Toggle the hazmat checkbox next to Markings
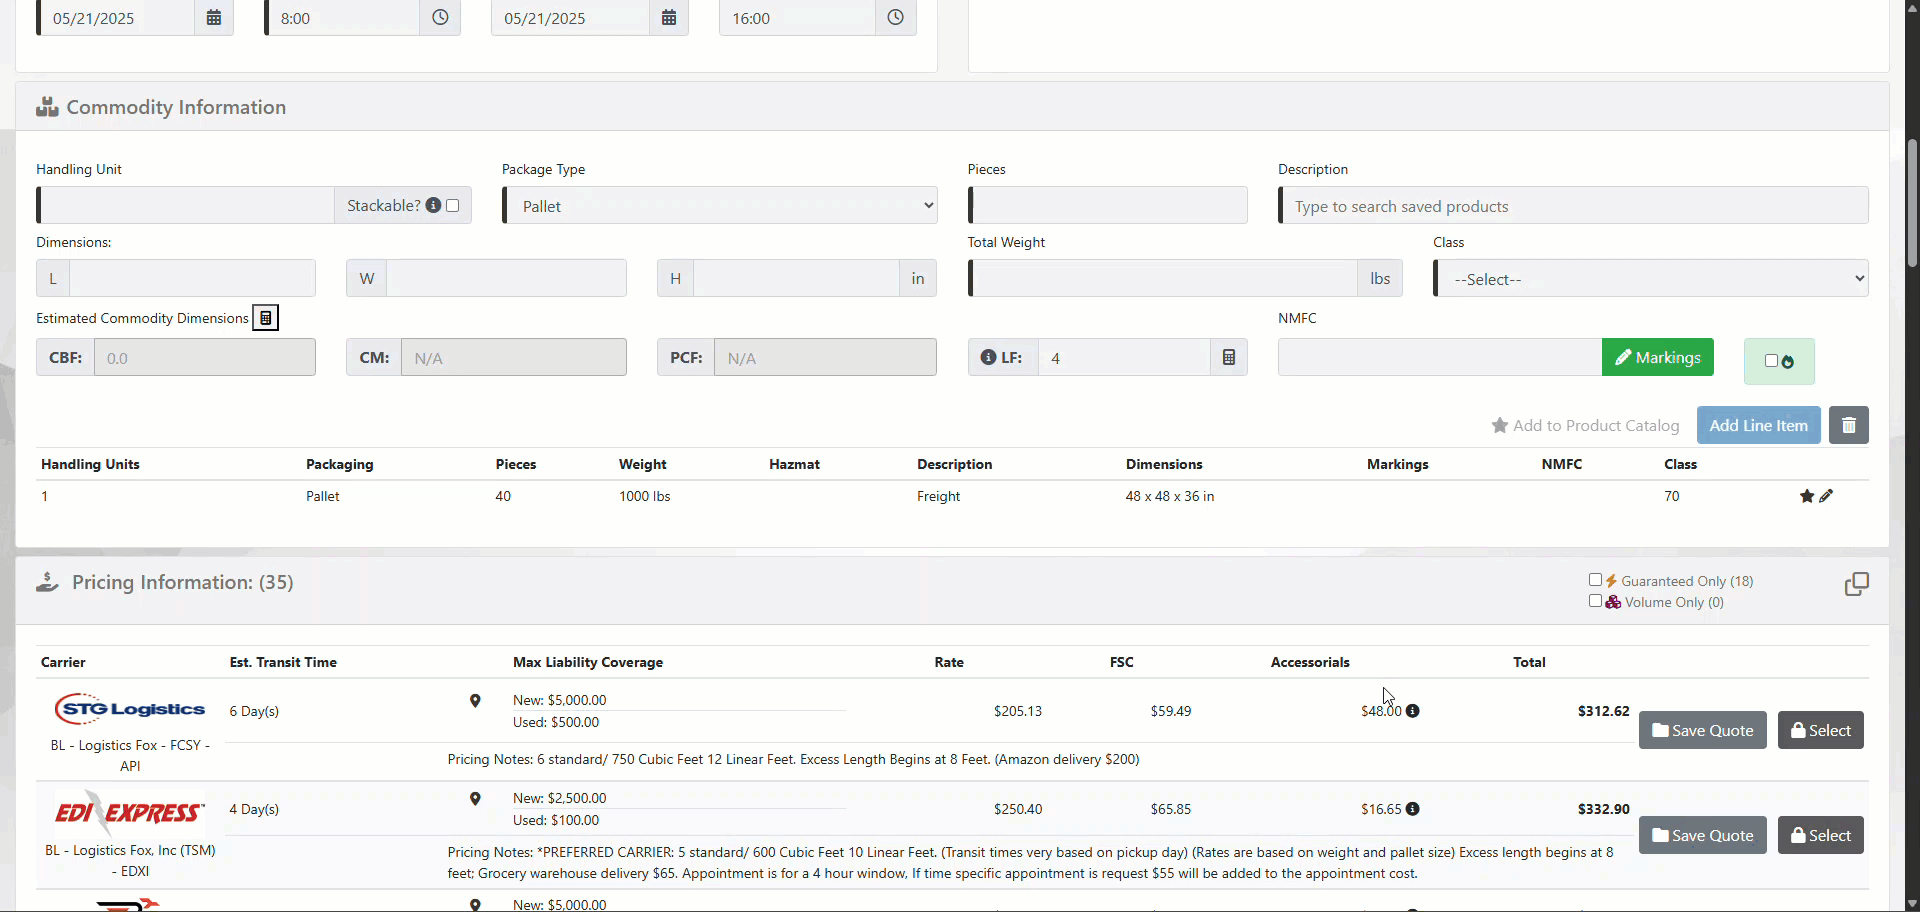 click(x=1771, y=361)
